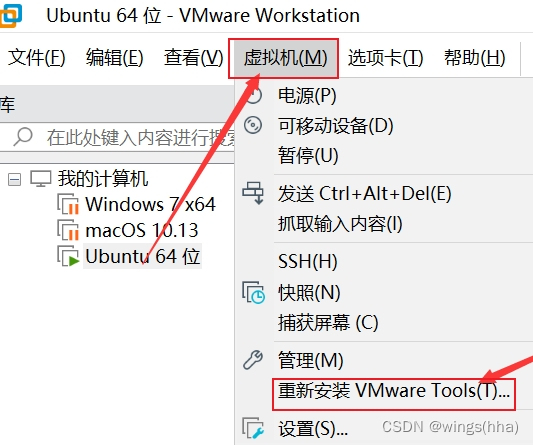The image size is (533, 445).
Task: Open the 管理(M) submenu
Action: pyautogui.click(x=310, y=360)
